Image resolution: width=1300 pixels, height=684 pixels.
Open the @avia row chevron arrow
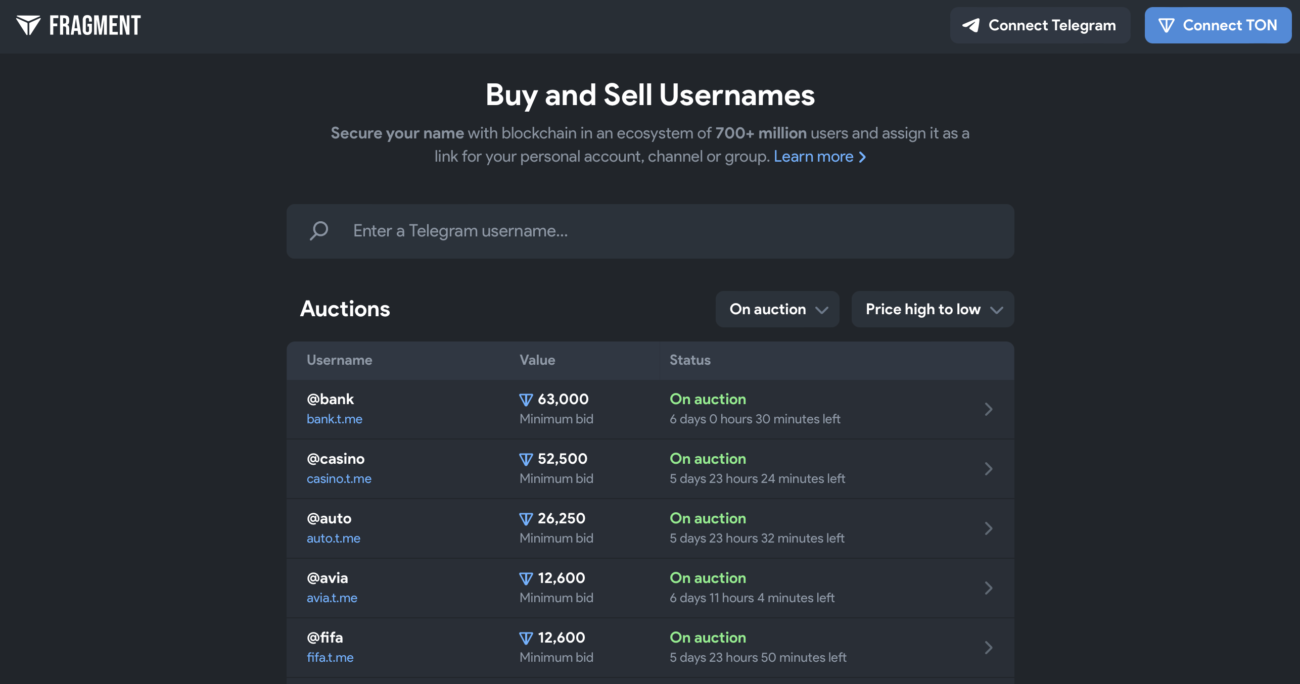988,588
